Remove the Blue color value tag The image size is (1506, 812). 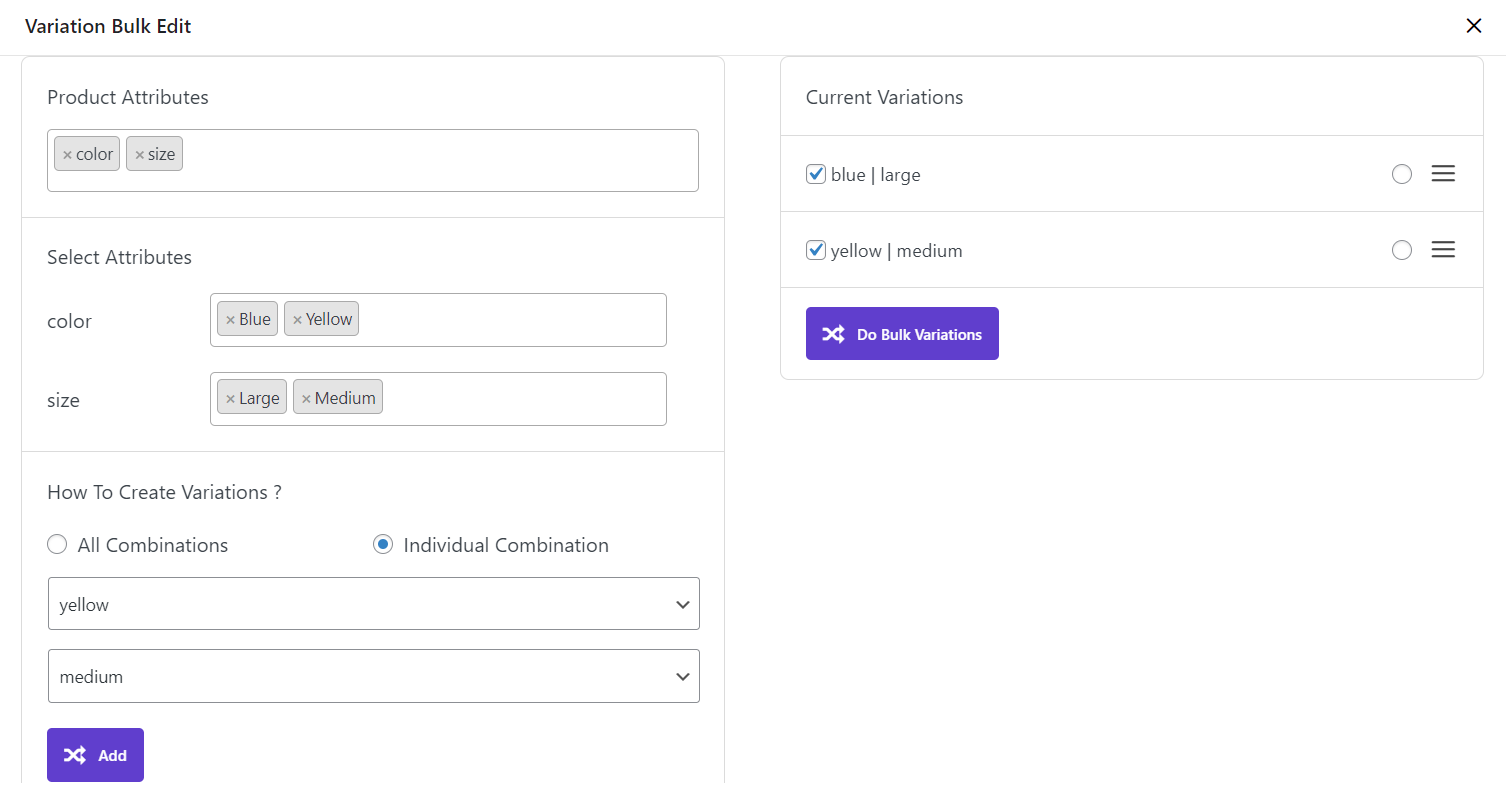tap(230, 320)
